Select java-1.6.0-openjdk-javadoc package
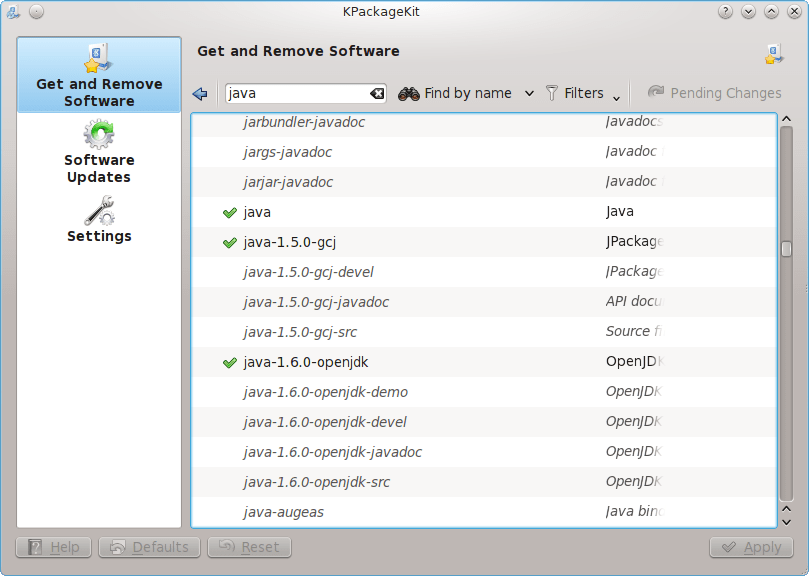Viewport: 809px width, 576px height. pos(484,452)
